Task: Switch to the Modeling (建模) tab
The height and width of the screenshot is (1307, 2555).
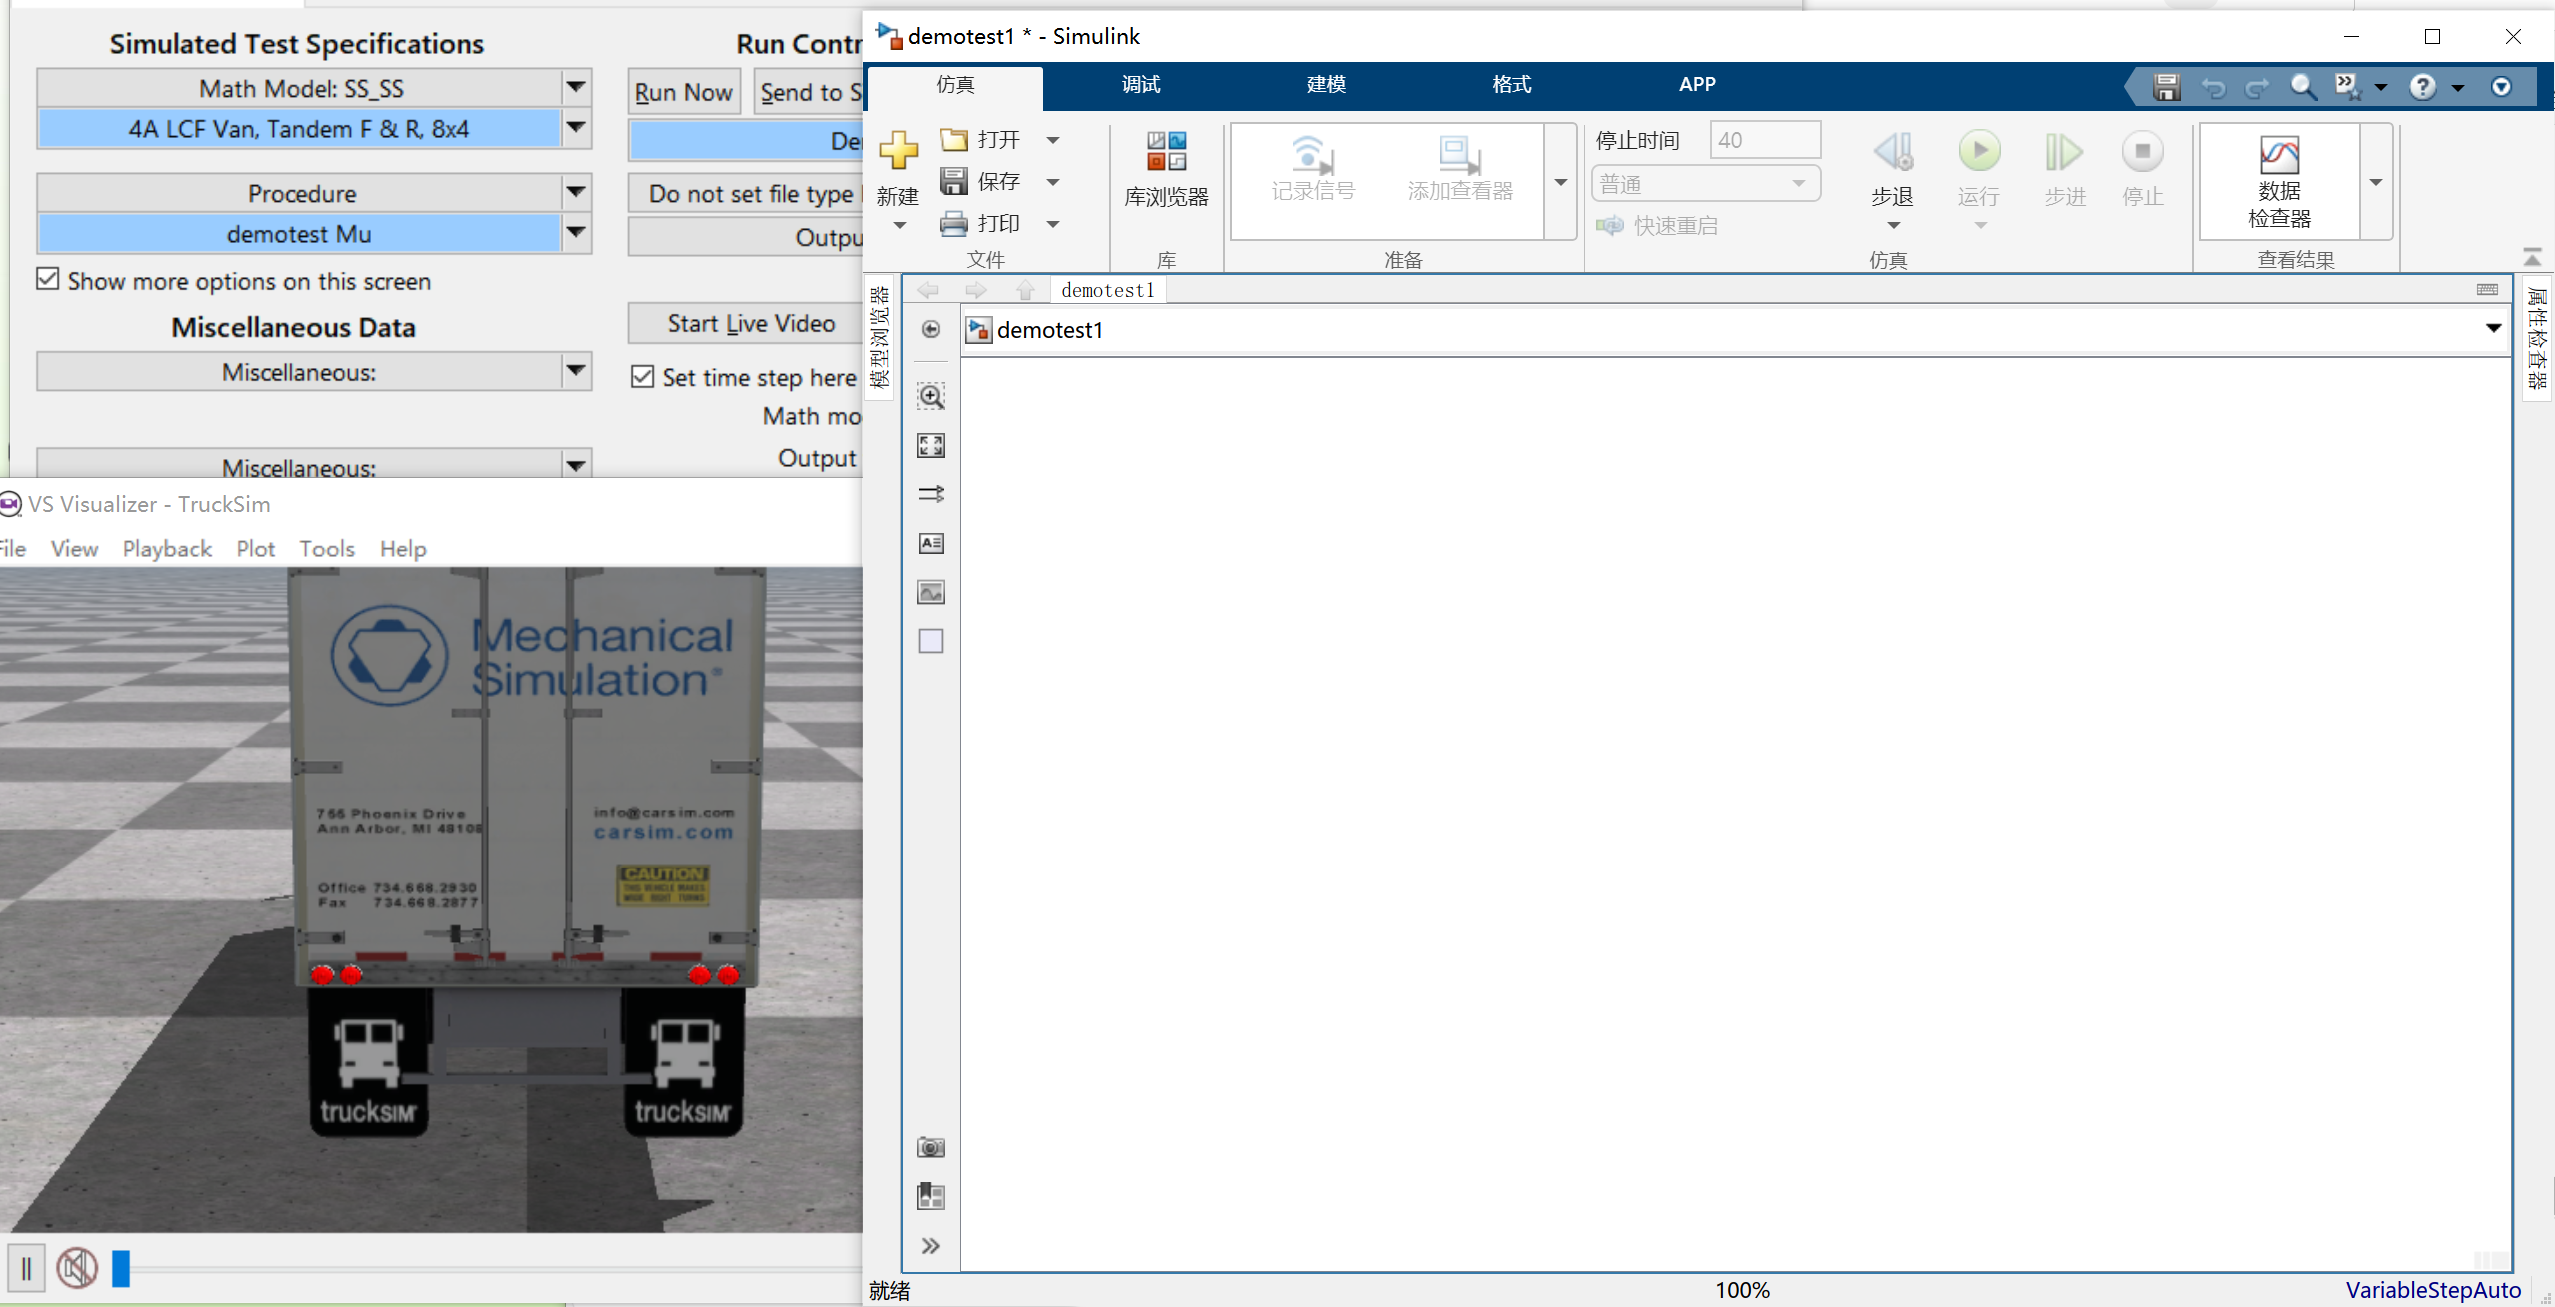Action: coord(1326,85)
